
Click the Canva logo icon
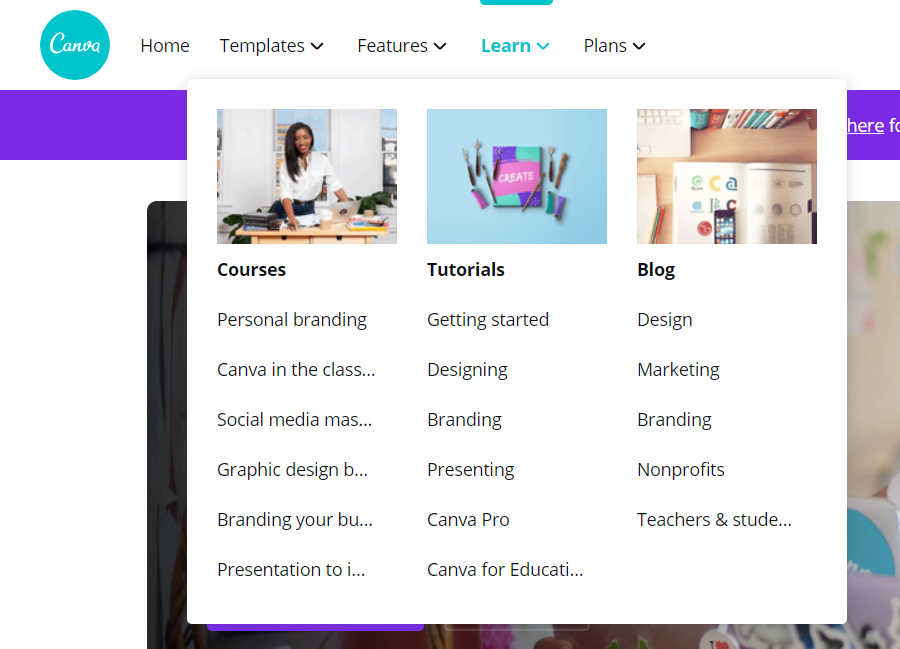coord(75,45)
